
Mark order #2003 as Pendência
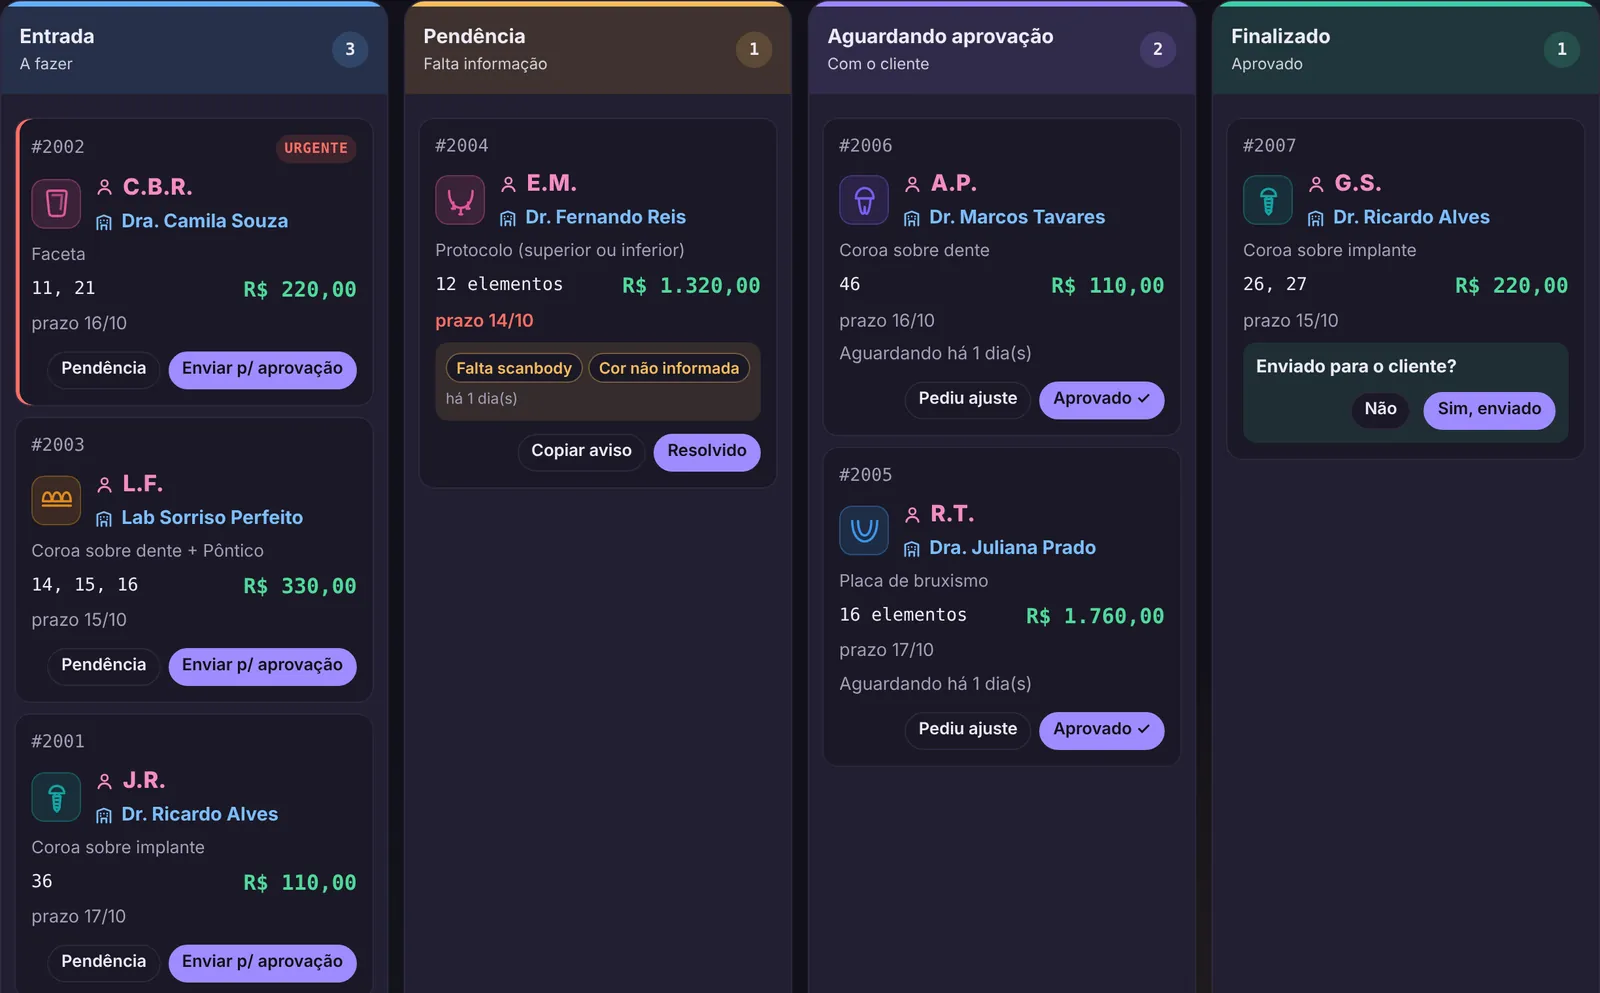[104, 666]
